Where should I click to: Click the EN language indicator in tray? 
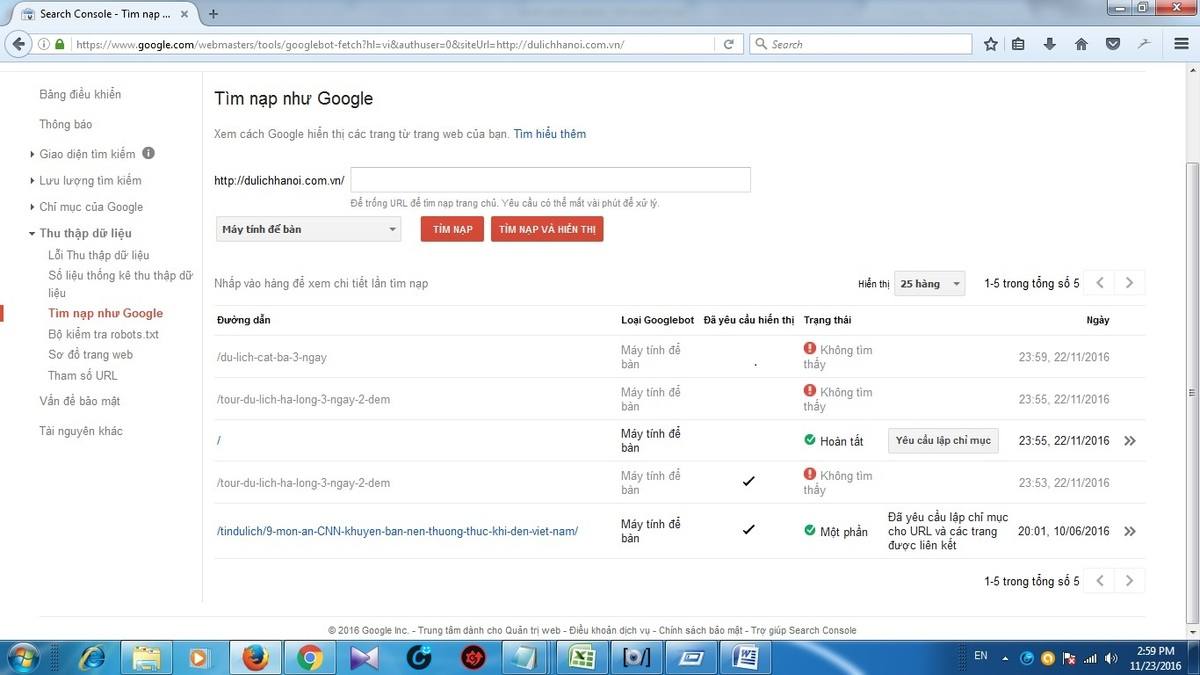(x=981, y=656)
